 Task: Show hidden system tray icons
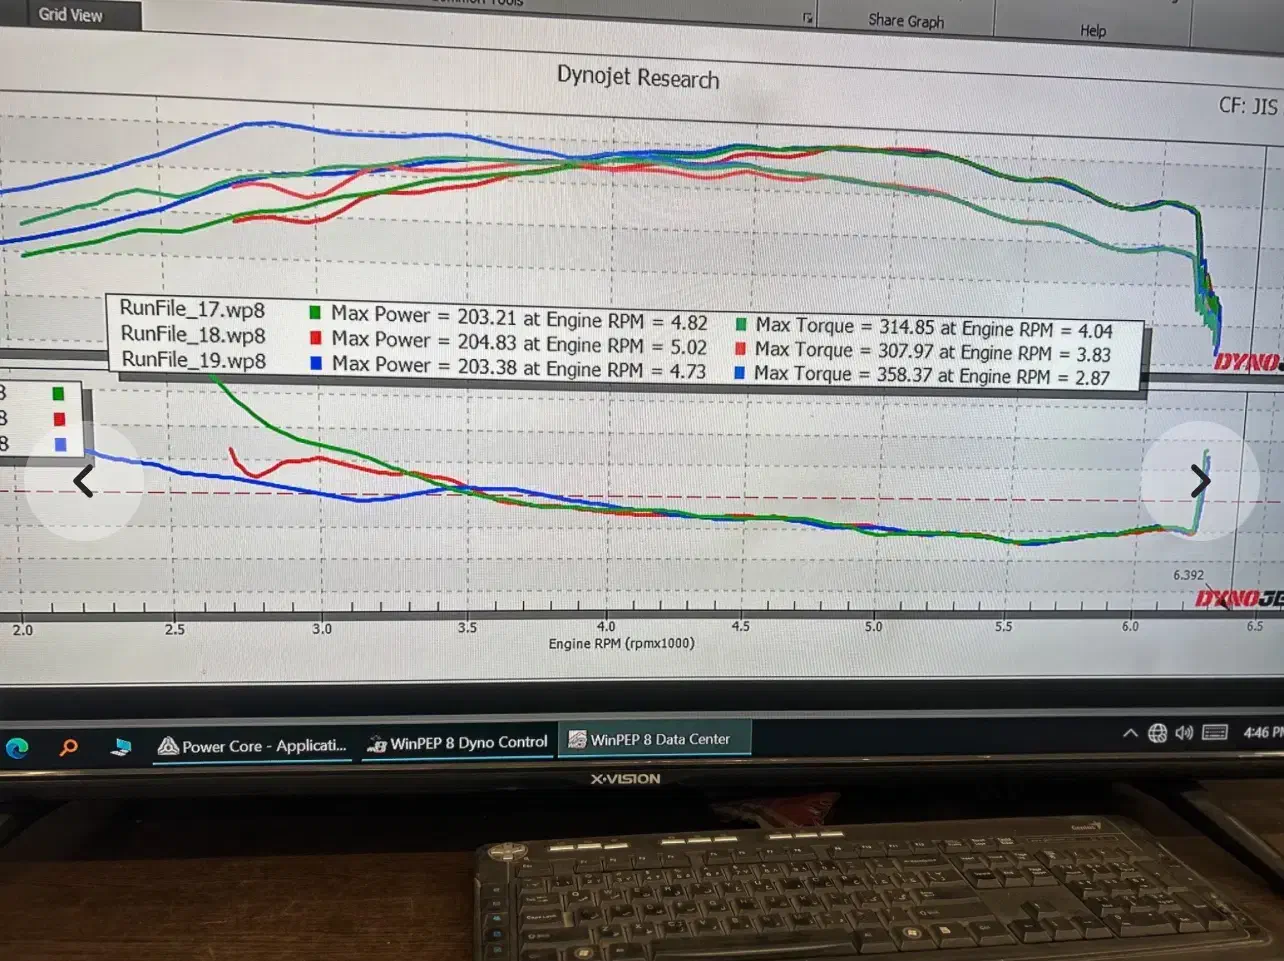pyautogui.click(x=1130, y=733)
